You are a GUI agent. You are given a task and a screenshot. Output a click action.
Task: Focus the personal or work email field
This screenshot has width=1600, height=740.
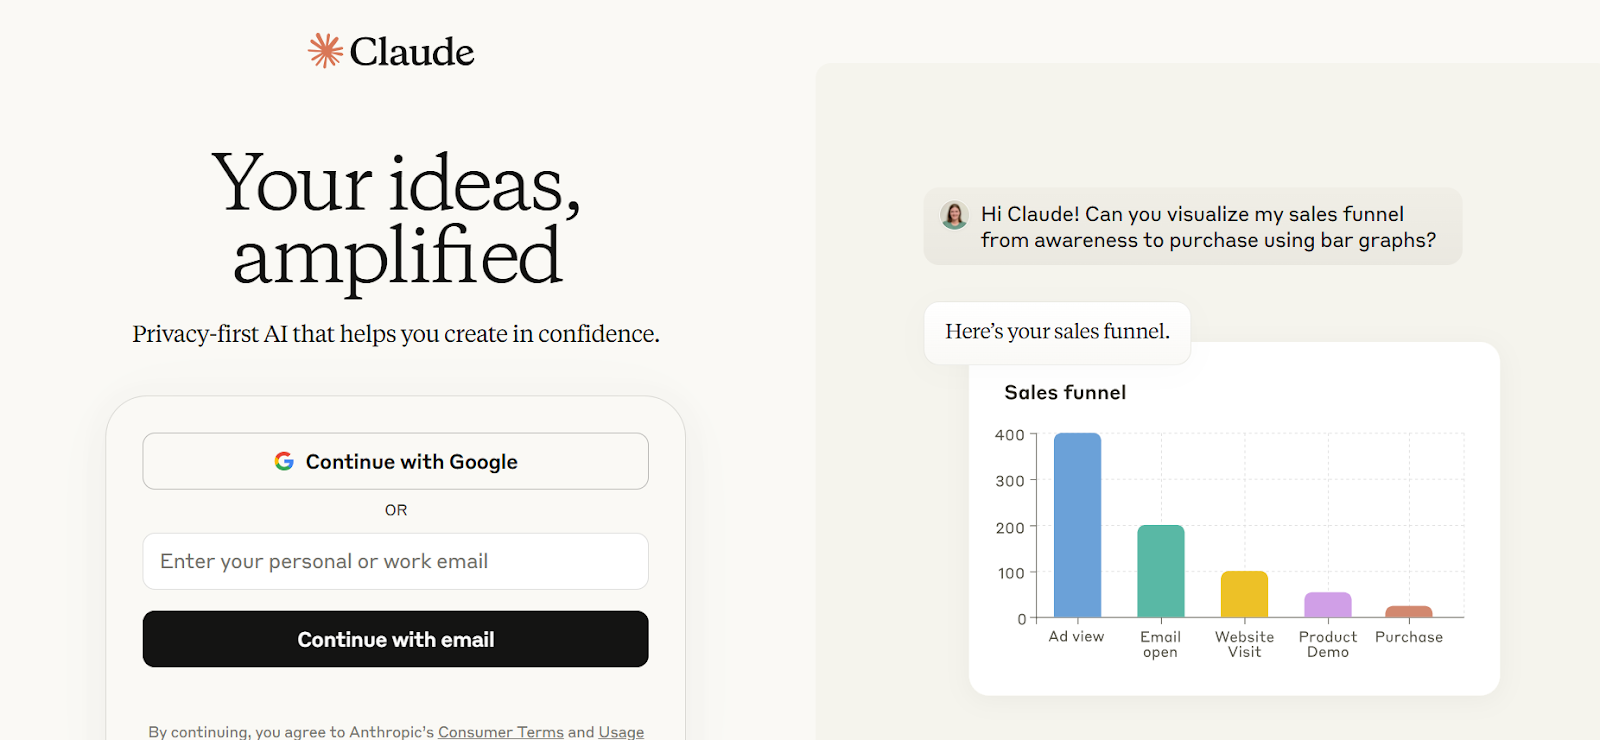point(396,561)
